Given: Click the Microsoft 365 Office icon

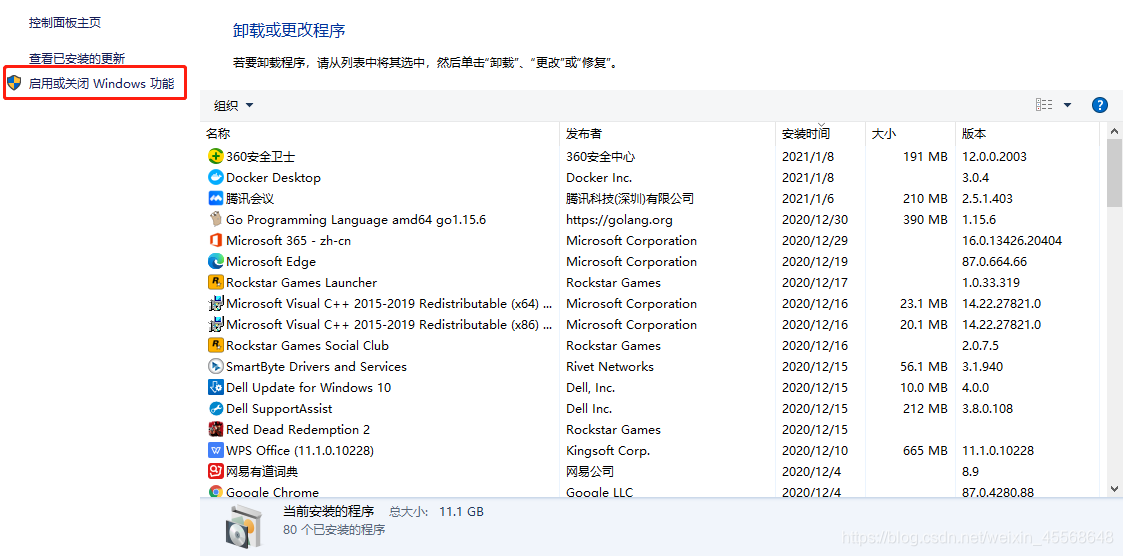Looking at the screenshot, I should click(x=216, y=240).
